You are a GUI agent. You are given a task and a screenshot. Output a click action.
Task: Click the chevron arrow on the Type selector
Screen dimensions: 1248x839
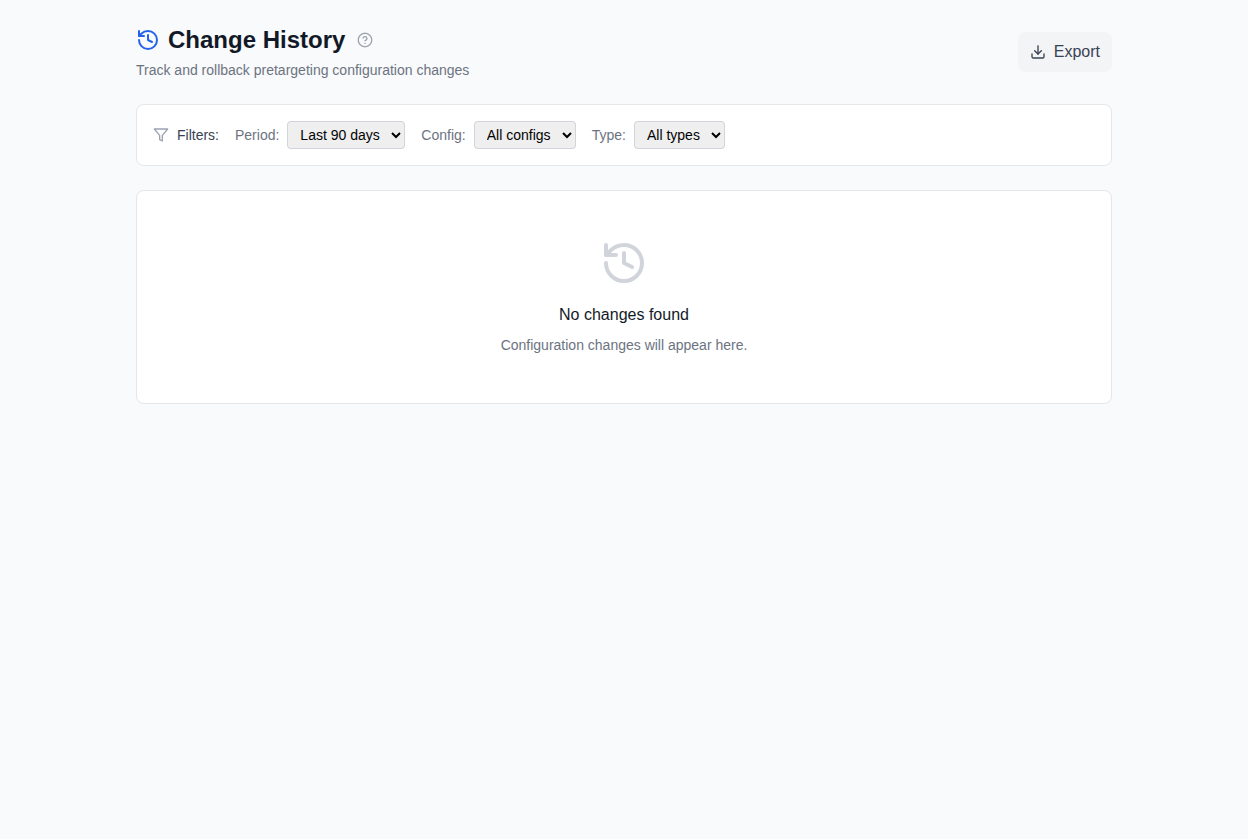coord(715,134)
